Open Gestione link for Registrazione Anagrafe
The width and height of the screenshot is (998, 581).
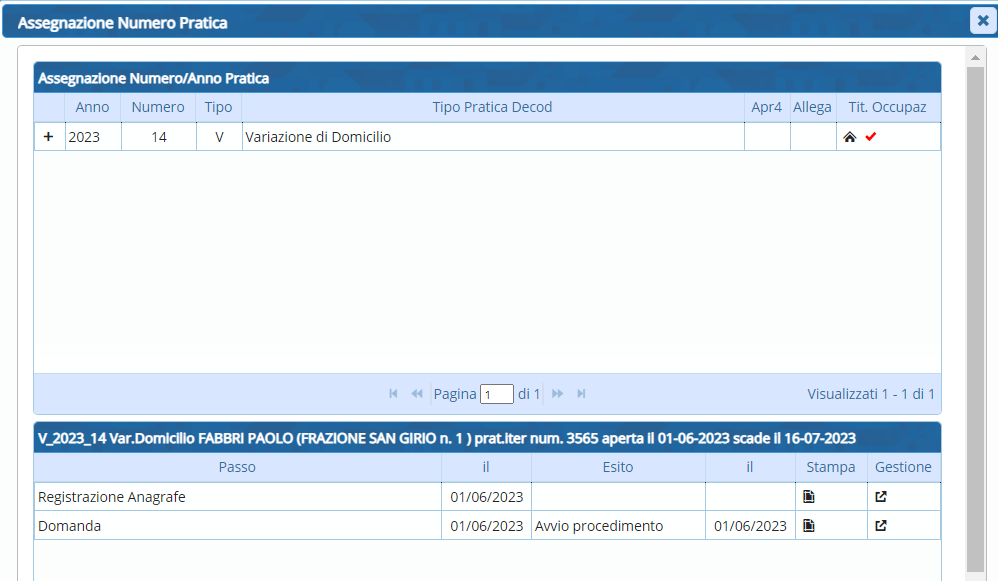(x=881, y=496)
